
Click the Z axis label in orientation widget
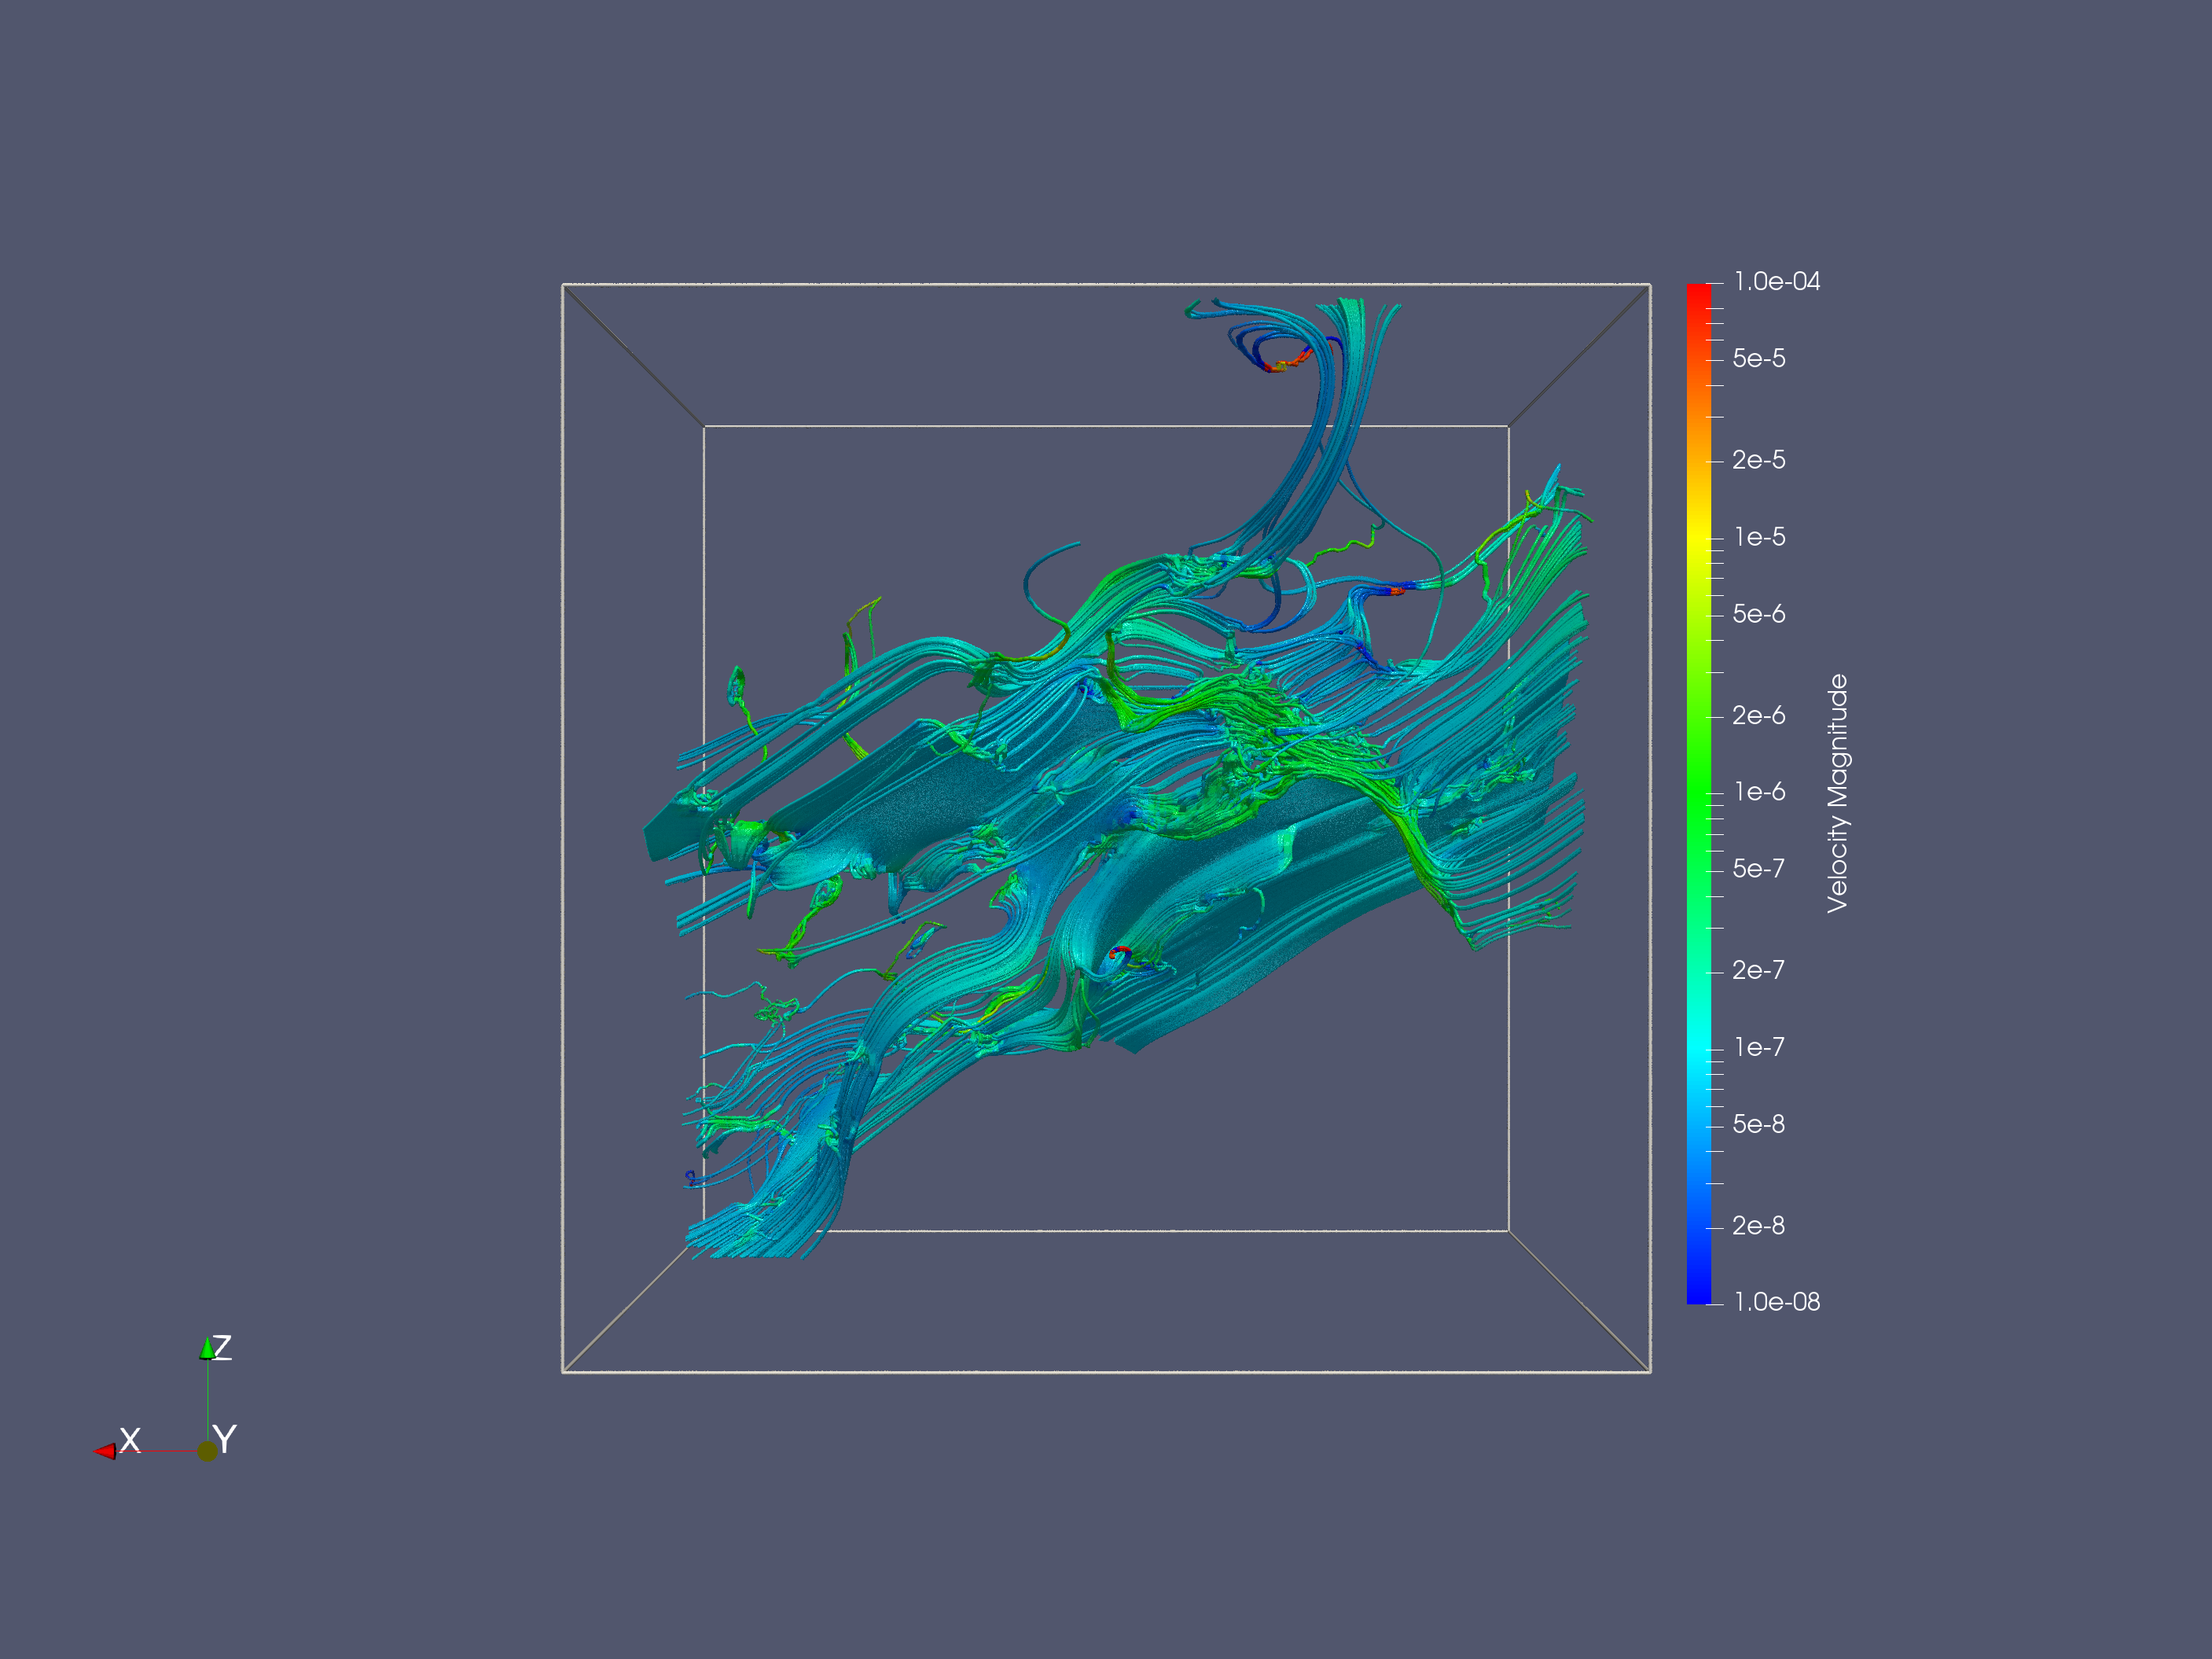tap(223, 1347)
